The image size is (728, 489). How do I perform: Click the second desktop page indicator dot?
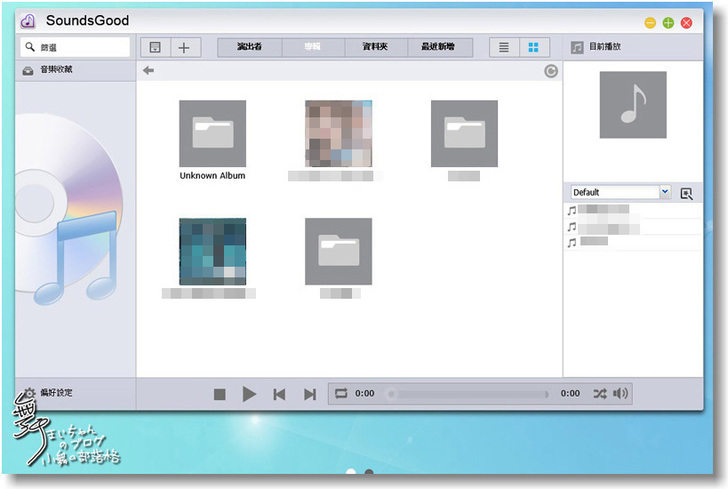[369, 472]
